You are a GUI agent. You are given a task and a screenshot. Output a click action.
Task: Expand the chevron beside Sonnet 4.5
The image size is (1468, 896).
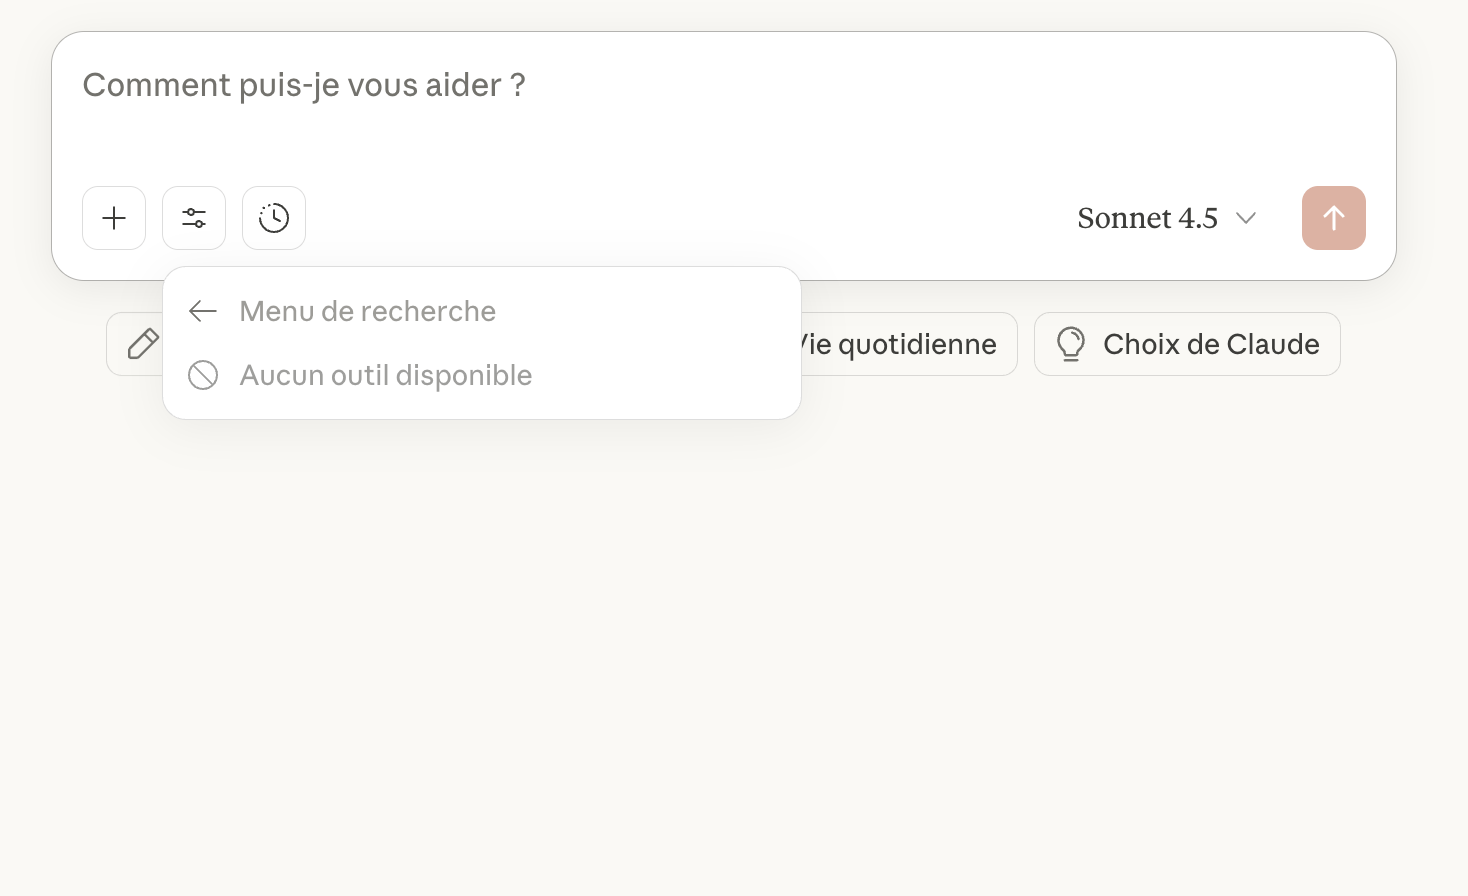point(1246,218)
